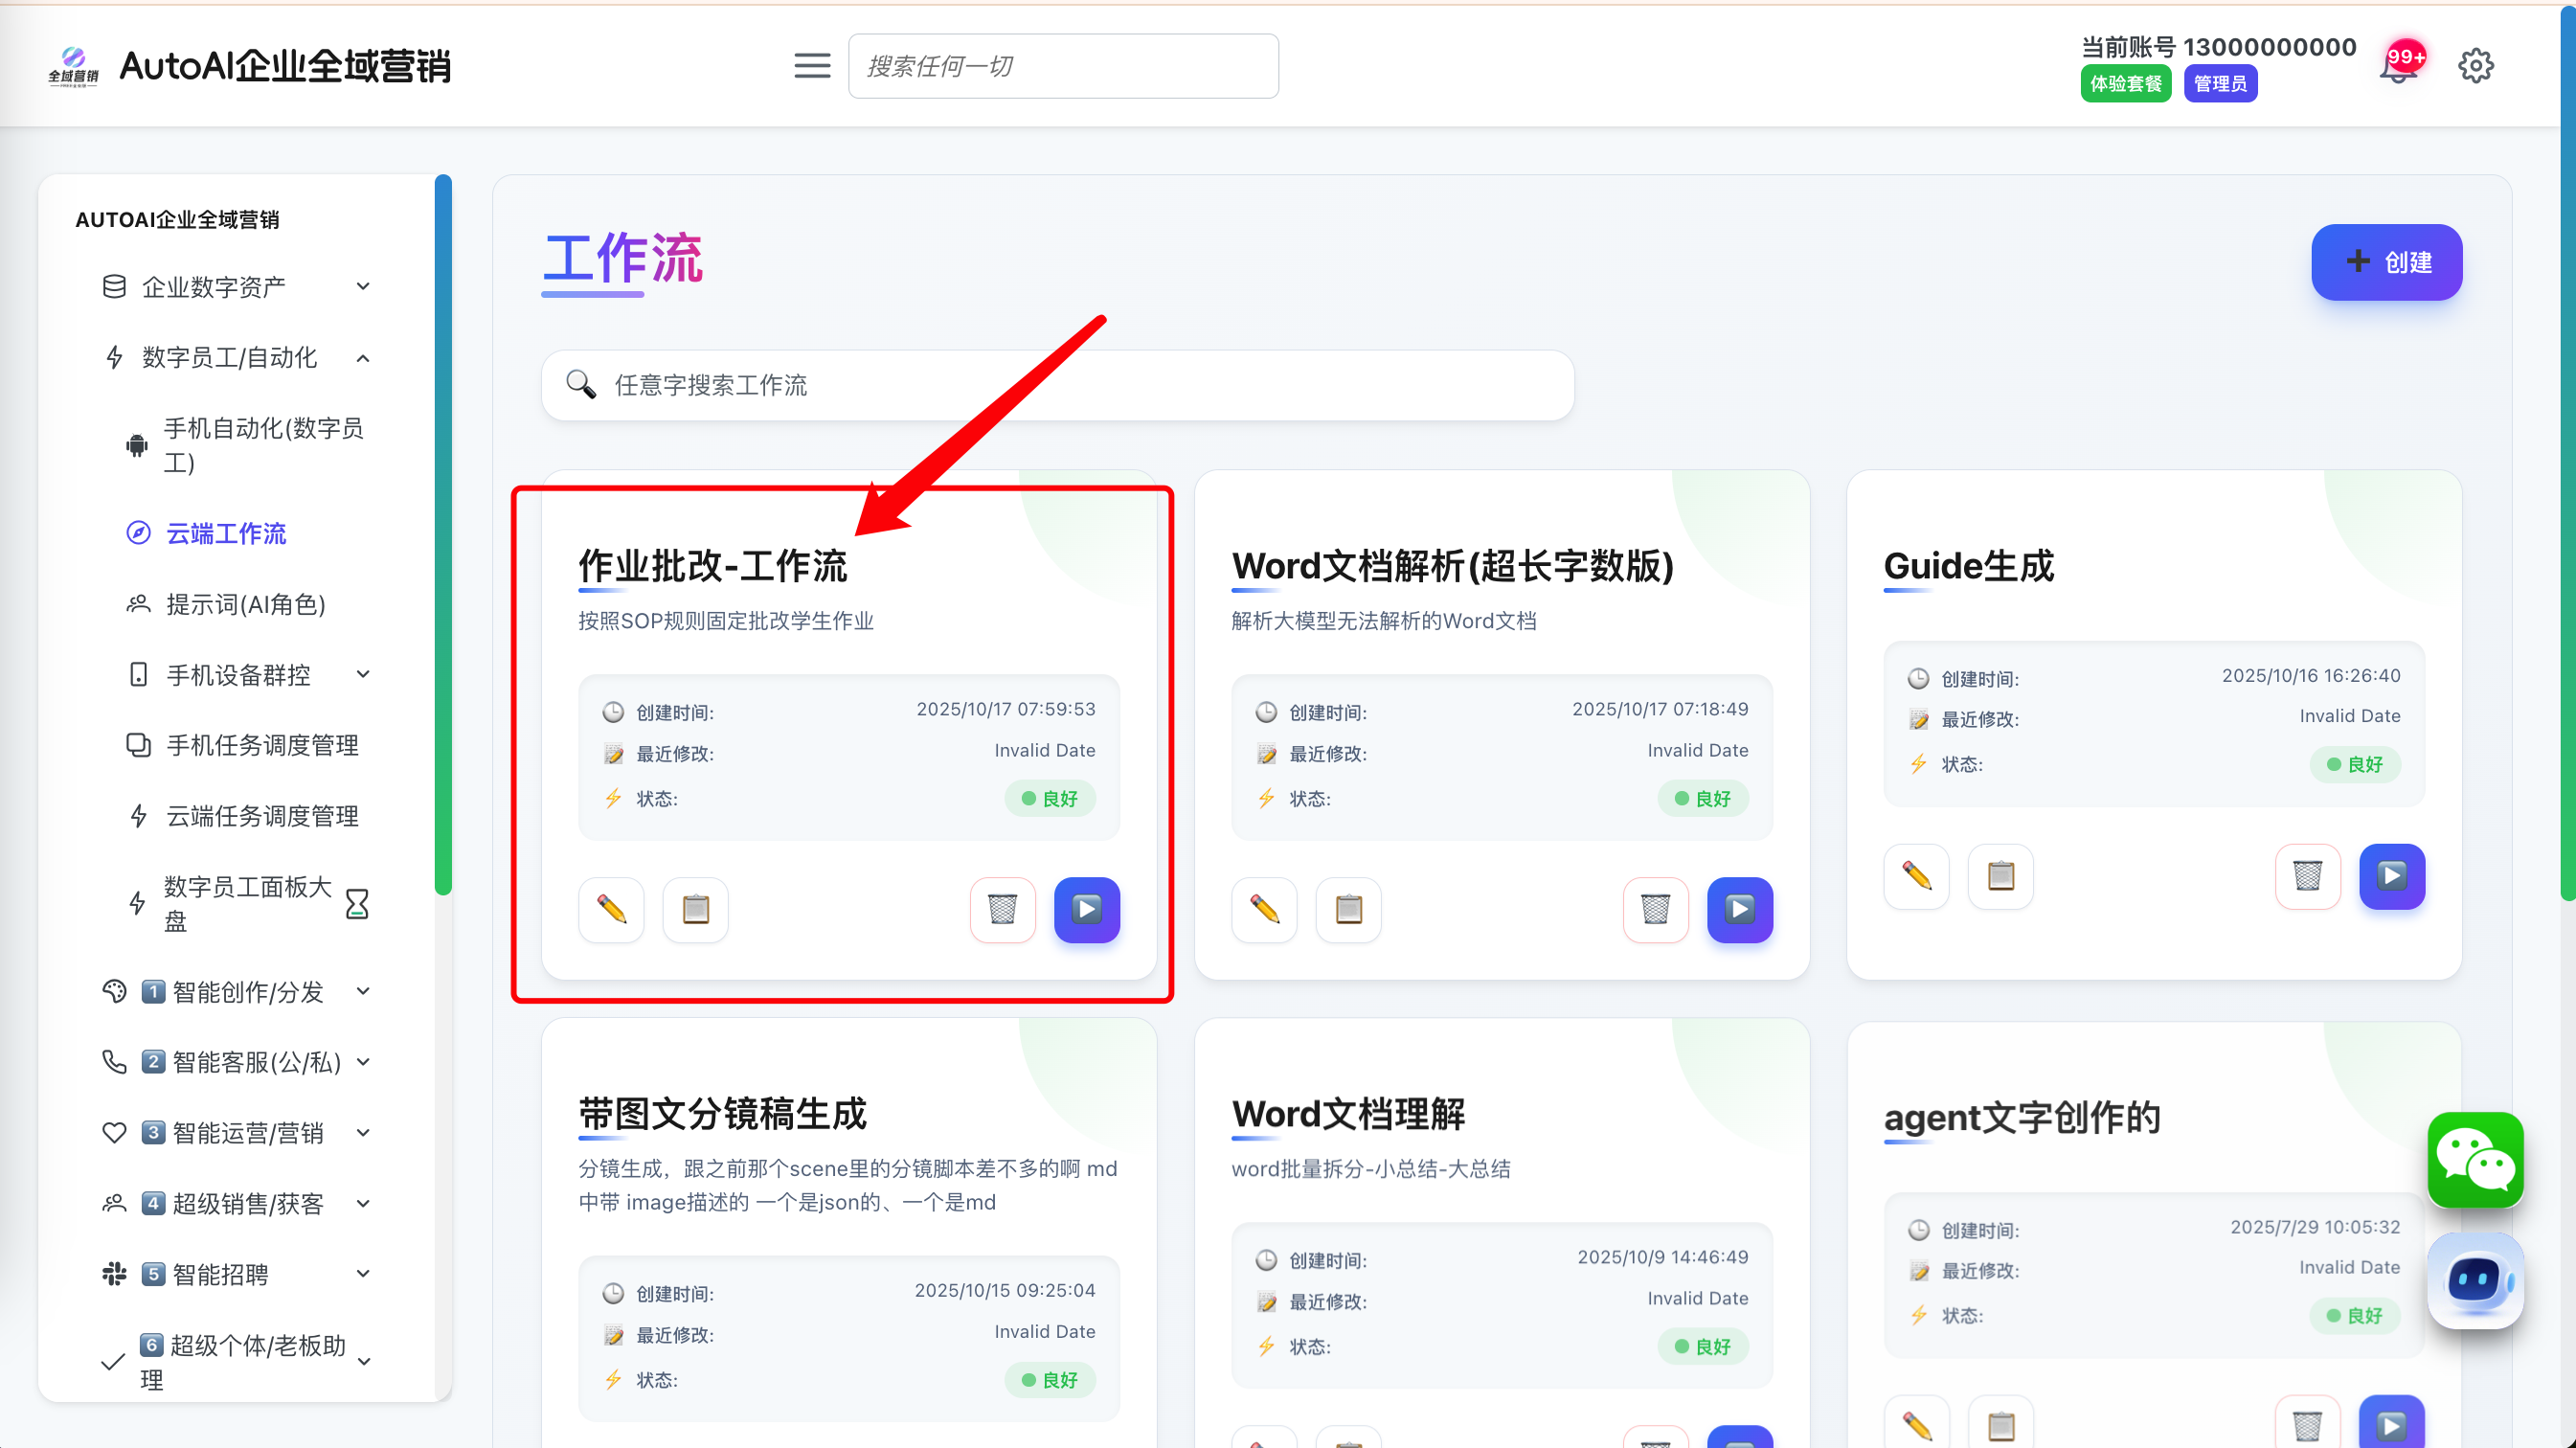Open WeChat floating contact icon
This screenshot has width=2576, height=1448.
tap(2475, 1160)
